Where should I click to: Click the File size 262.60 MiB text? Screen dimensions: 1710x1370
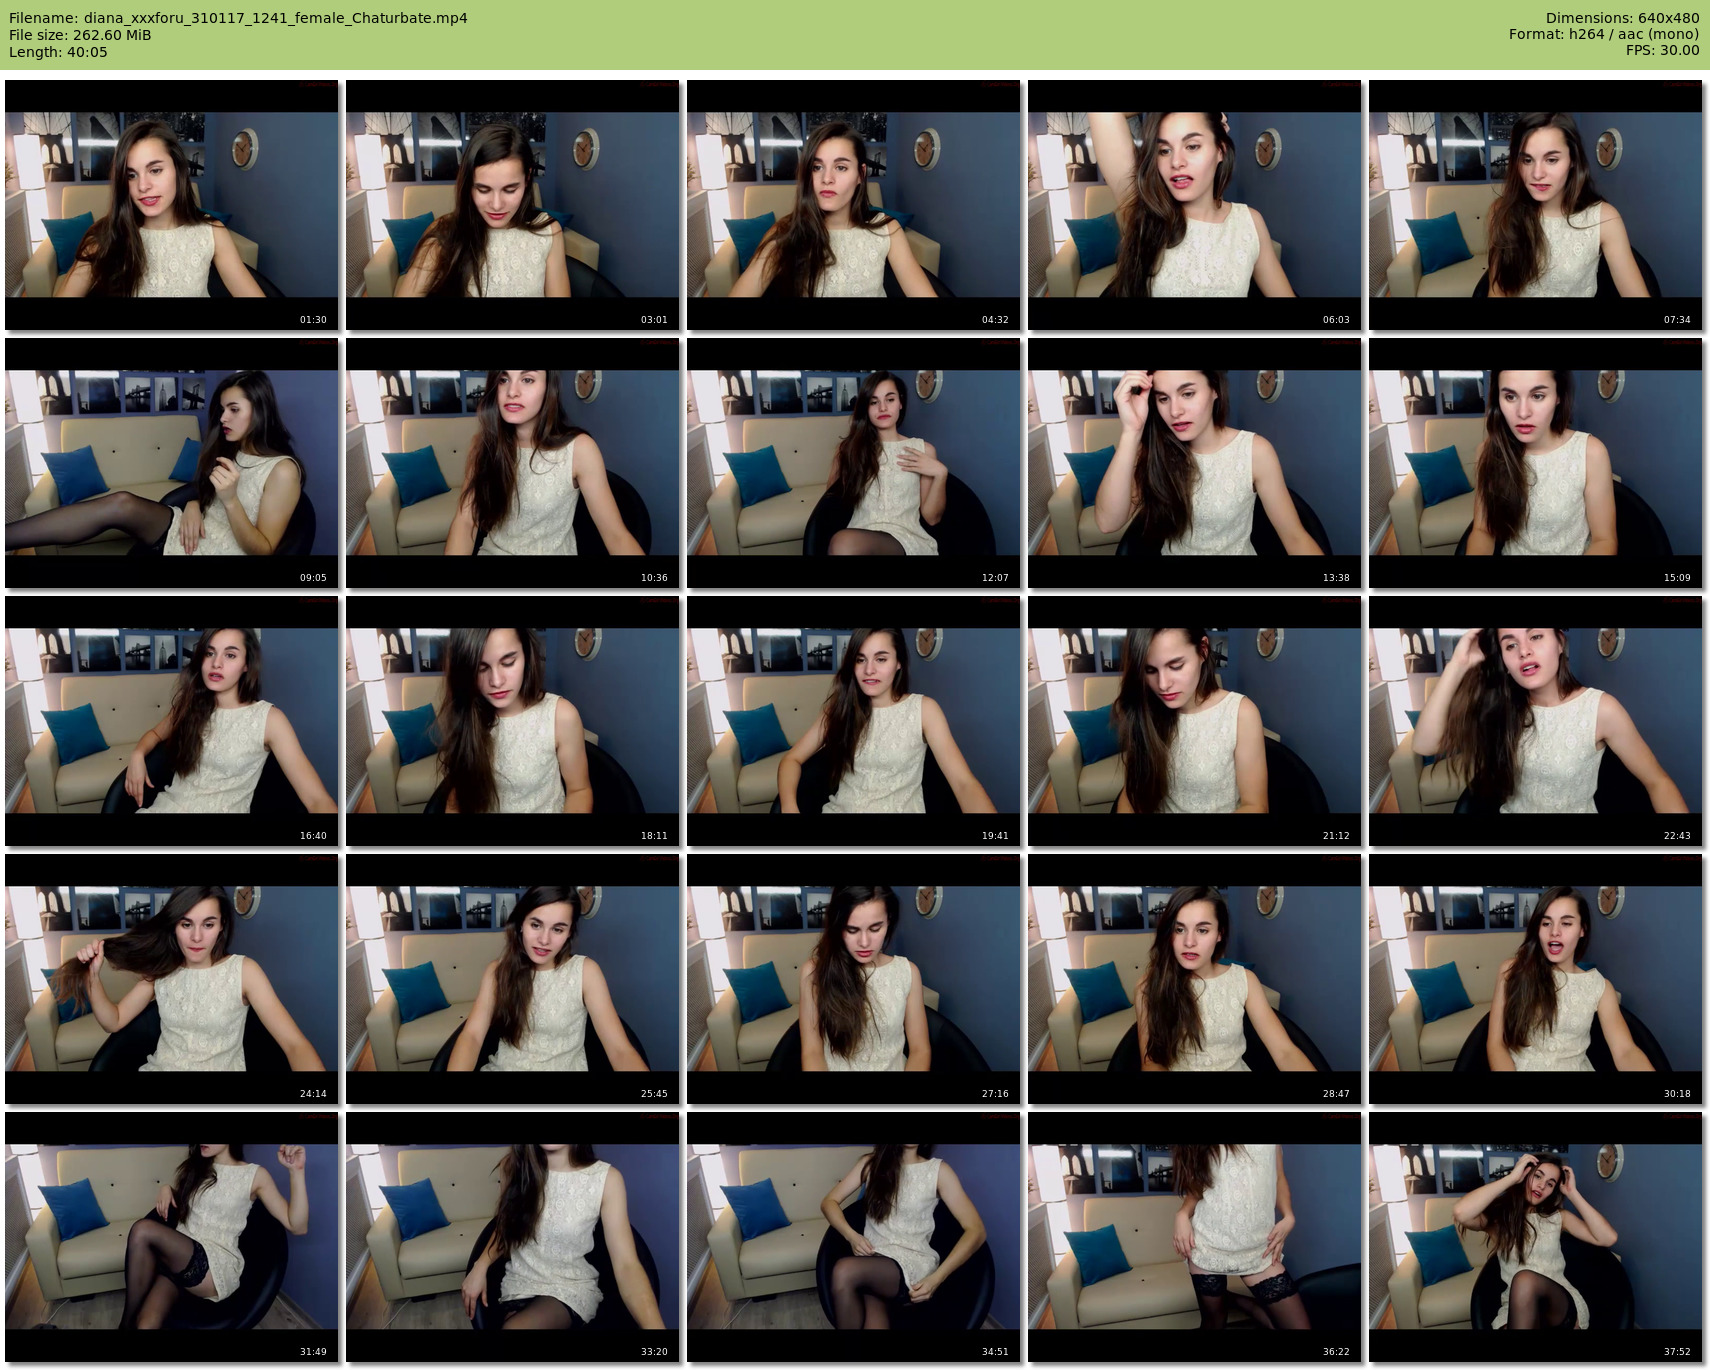[80, 35]
